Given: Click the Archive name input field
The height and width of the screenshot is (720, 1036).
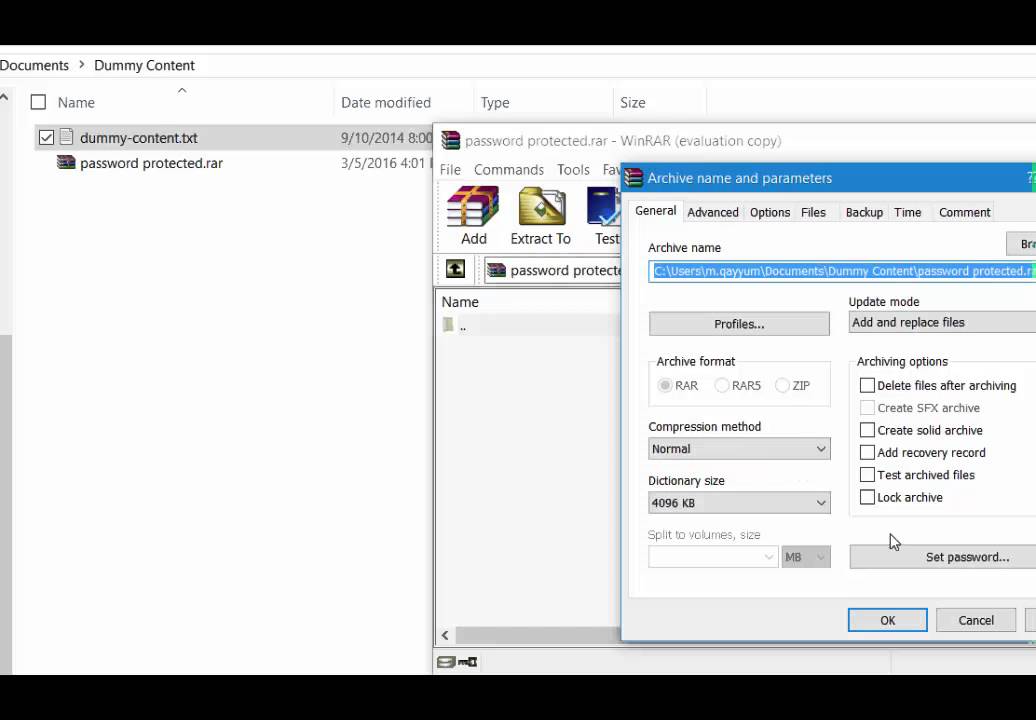Looking at the screenshot, I should [x=842, y=271].
